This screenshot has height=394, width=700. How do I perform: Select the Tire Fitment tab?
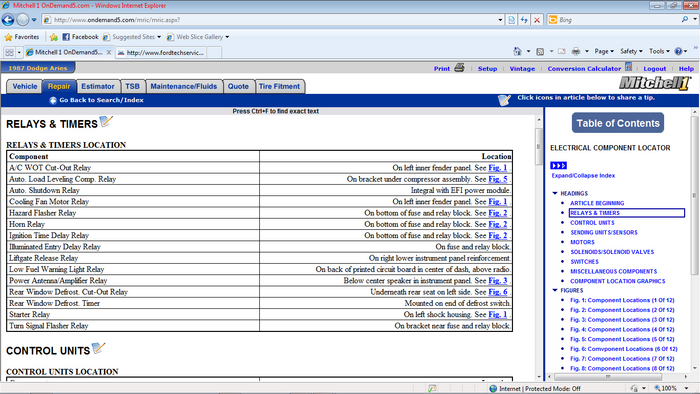point(279,87)
